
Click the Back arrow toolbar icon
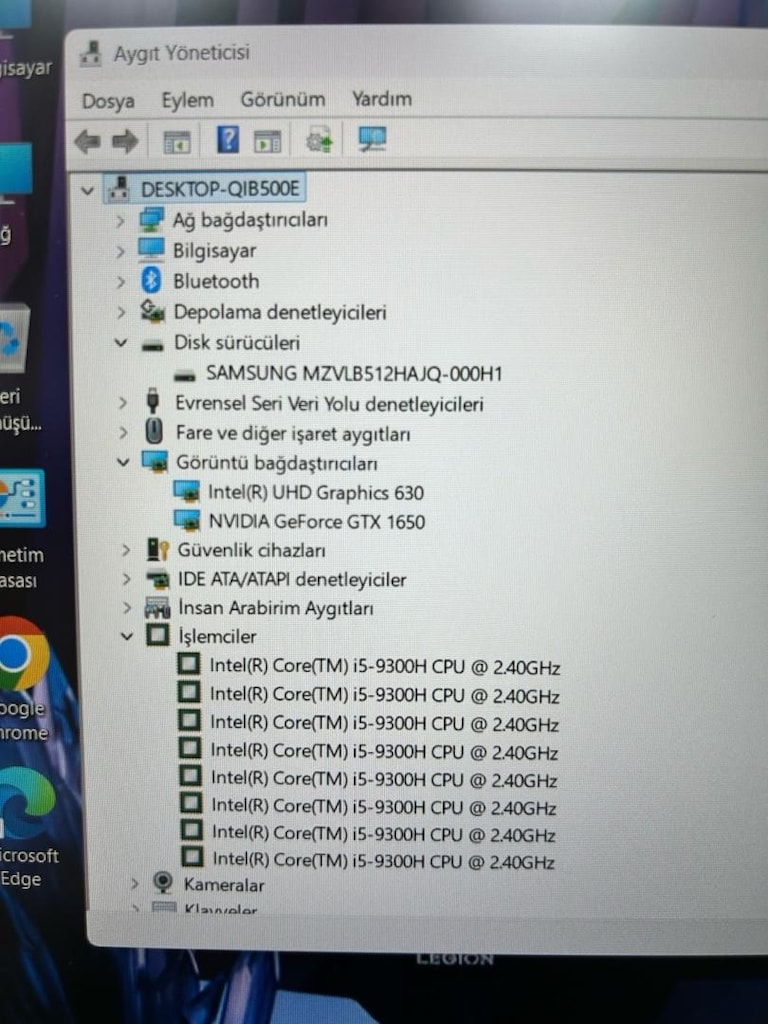87,141
